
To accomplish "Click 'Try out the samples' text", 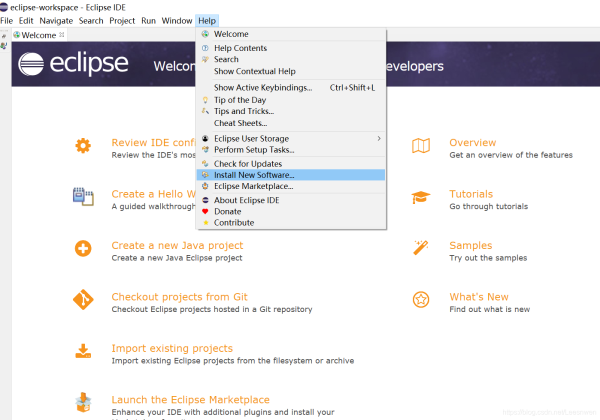I will coord(488,258).
